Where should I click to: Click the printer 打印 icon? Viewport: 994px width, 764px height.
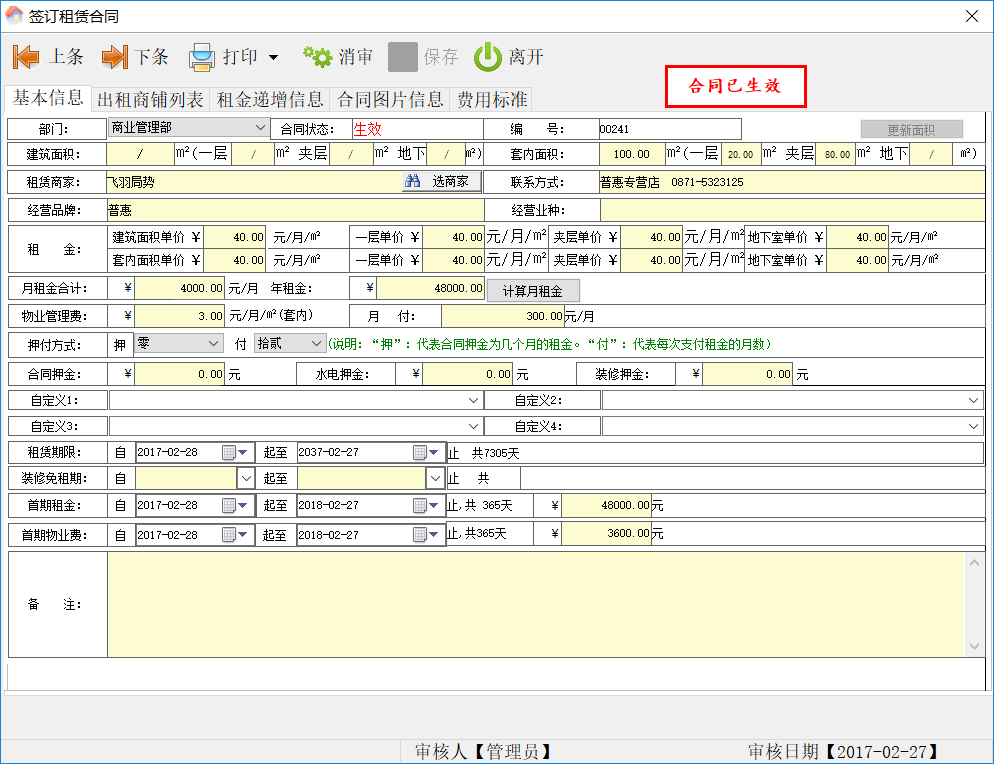[202, 57]
